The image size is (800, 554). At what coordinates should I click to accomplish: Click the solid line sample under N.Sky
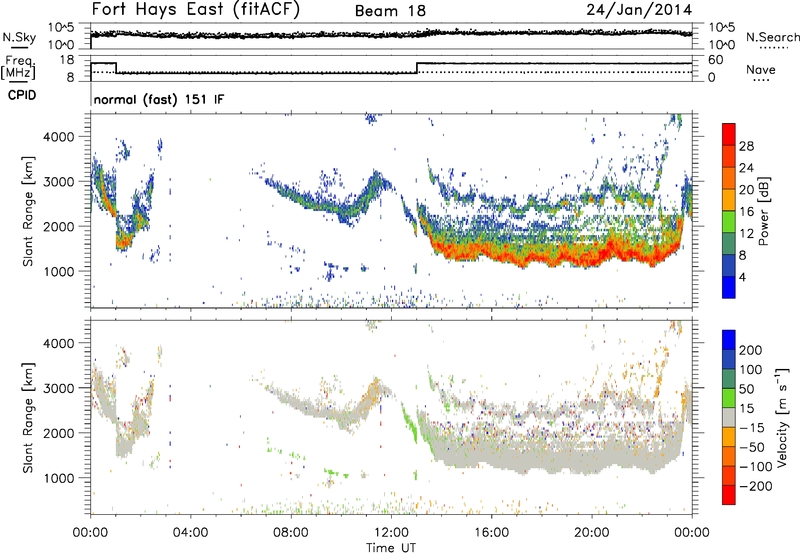click(x=18, y=47)
